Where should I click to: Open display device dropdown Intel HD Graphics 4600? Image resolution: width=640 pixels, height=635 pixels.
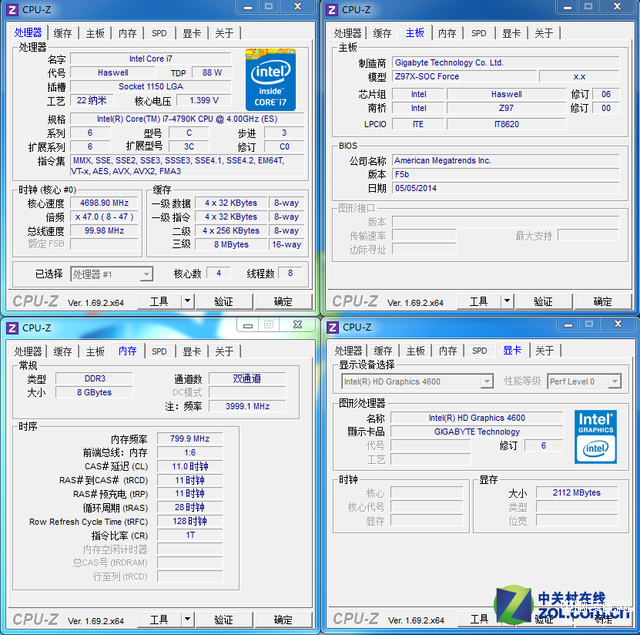pyautogui.click(x=417, y=382)
